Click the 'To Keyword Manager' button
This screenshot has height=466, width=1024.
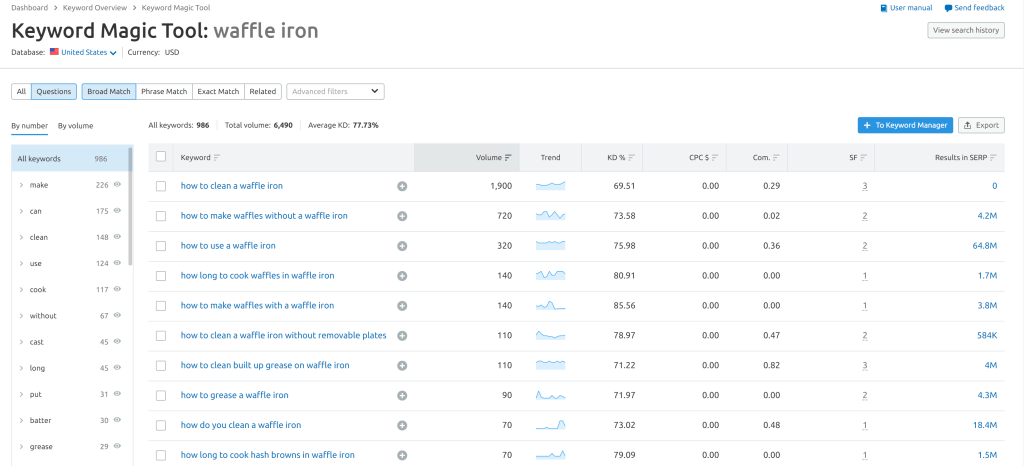pos(904,125)
